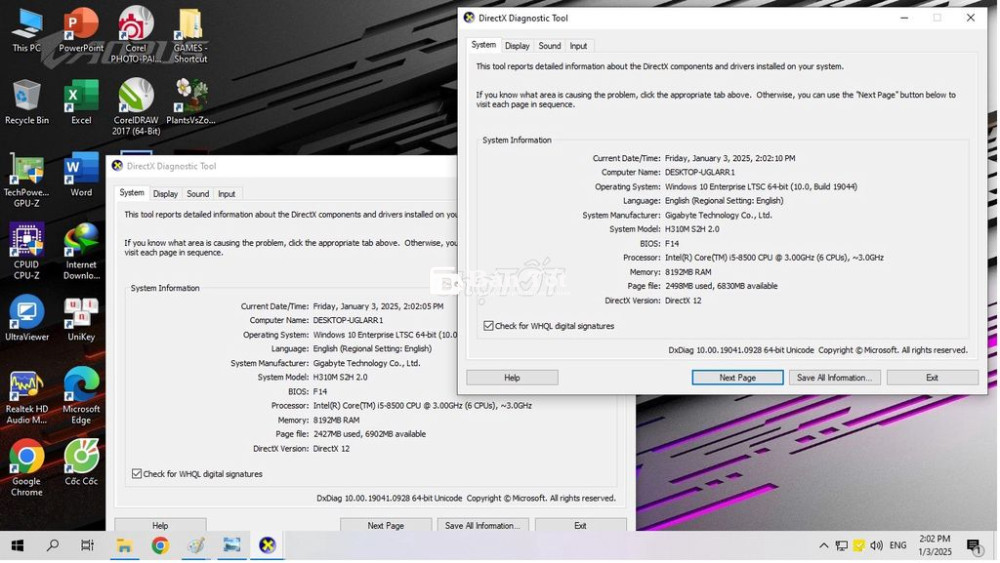This screenshot has height=563, width=1000.
Task: Launch UniKey desktop shortcut
Action: [x=81, y=319]
